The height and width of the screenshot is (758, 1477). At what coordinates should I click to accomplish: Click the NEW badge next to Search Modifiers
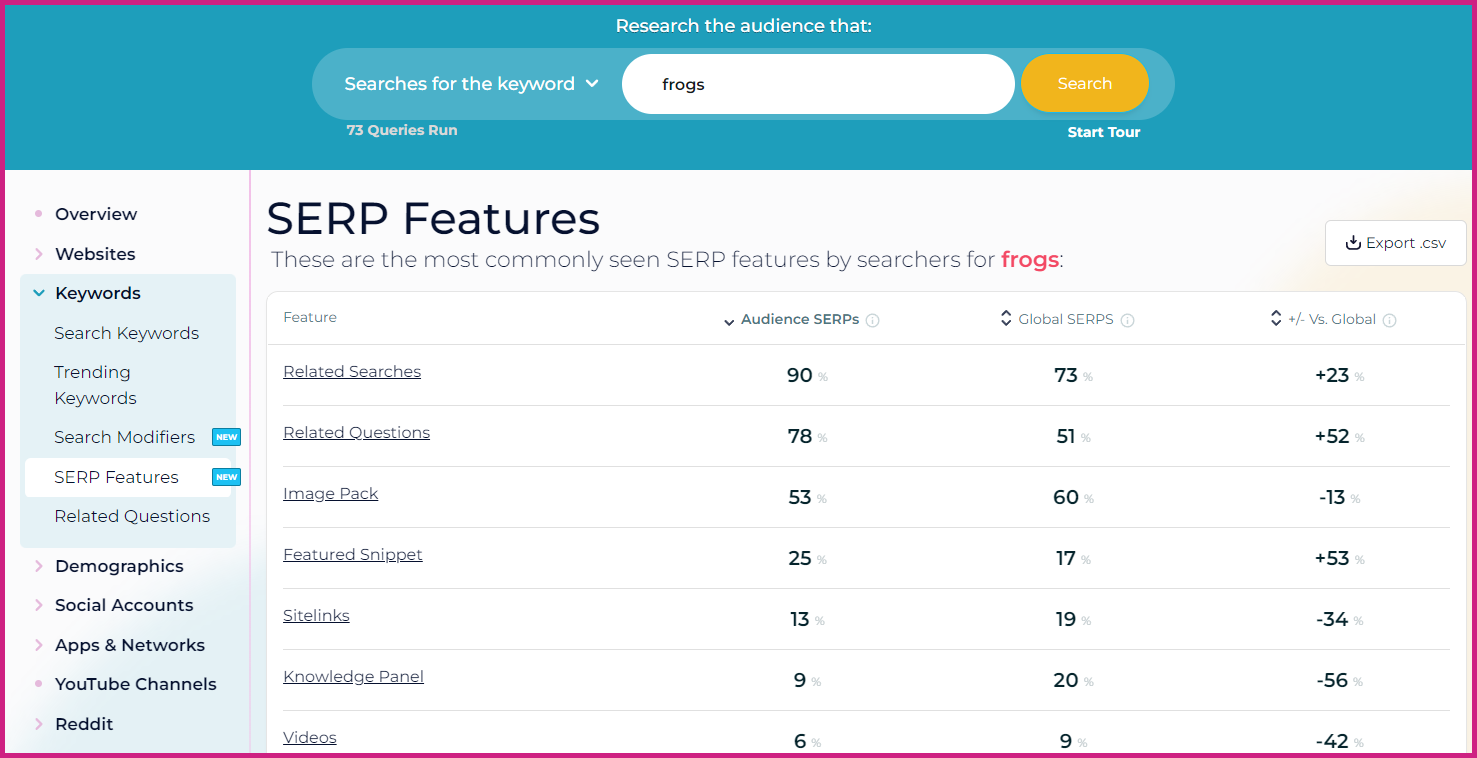pos(226,437)
